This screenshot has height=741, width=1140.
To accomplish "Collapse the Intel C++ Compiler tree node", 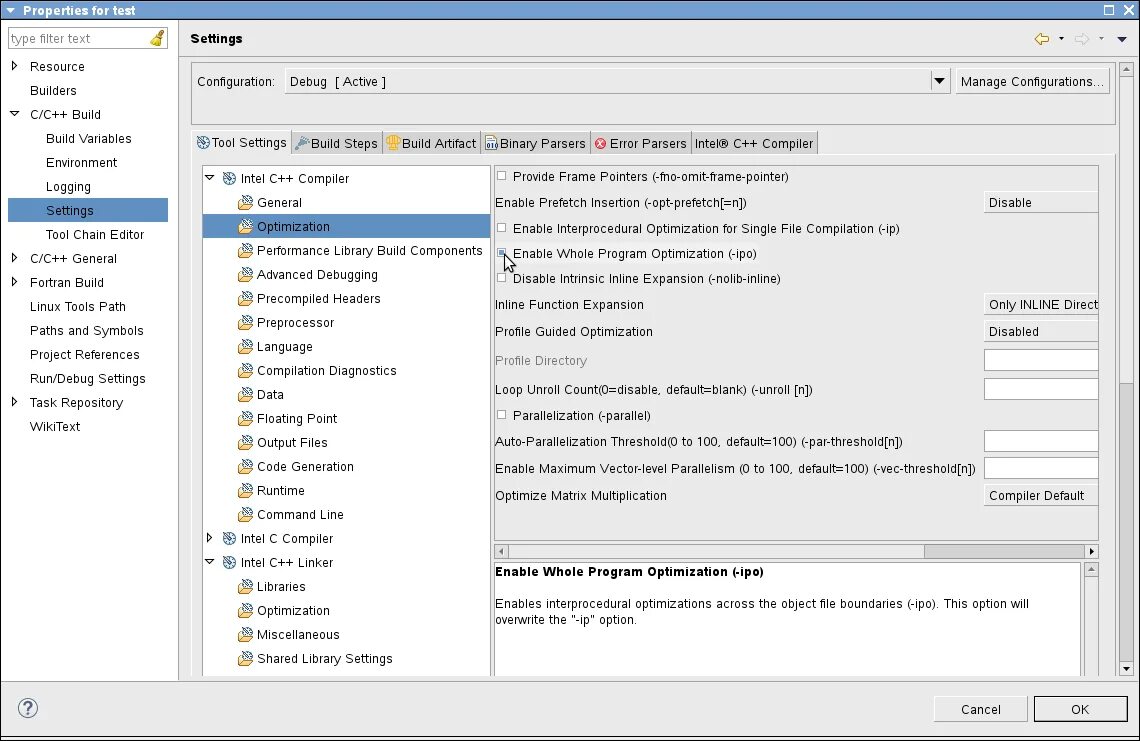I will pyautogui.click(x=209, y=178).
